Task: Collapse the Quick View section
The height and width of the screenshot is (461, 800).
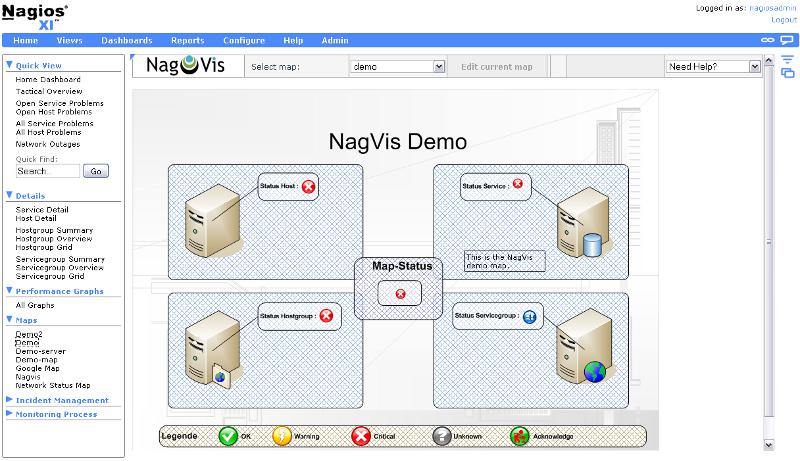Action: tap(9, 65)
